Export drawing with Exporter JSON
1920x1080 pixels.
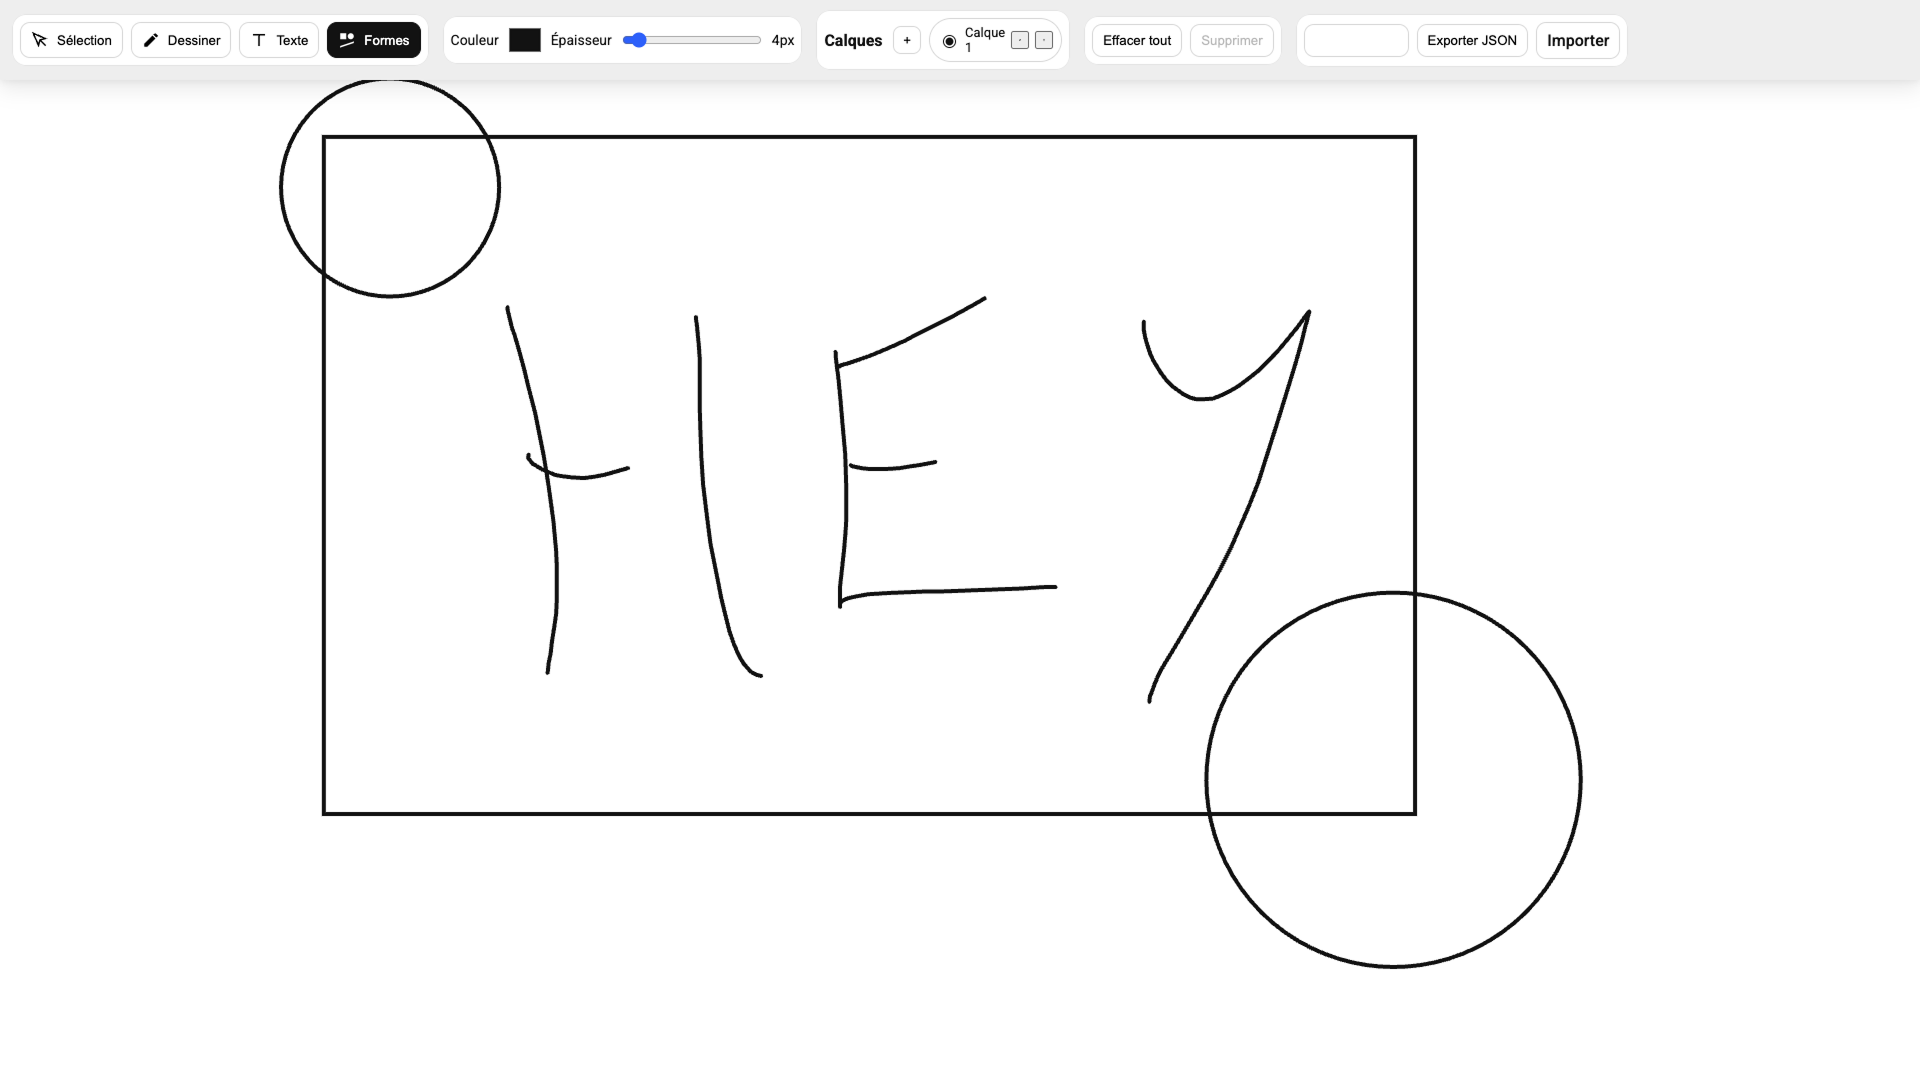(x=1472, y=40)
